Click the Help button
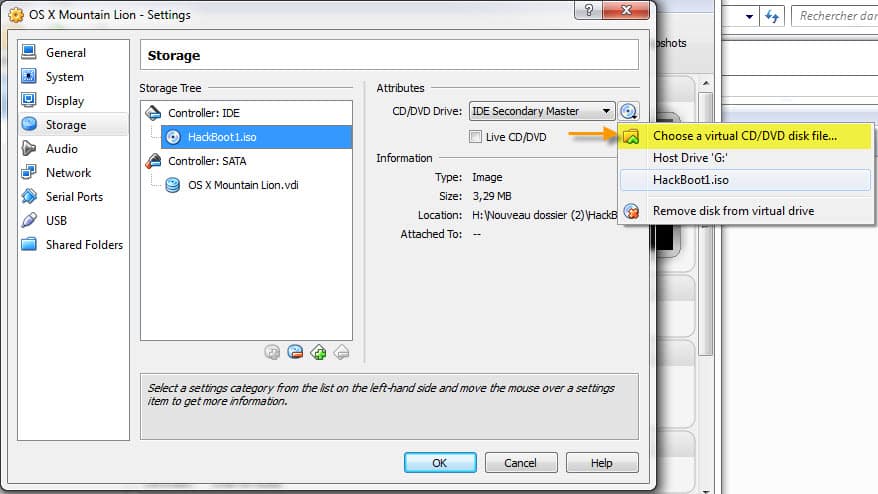This screenshot has width=878, height=494. tap(602, 463)
